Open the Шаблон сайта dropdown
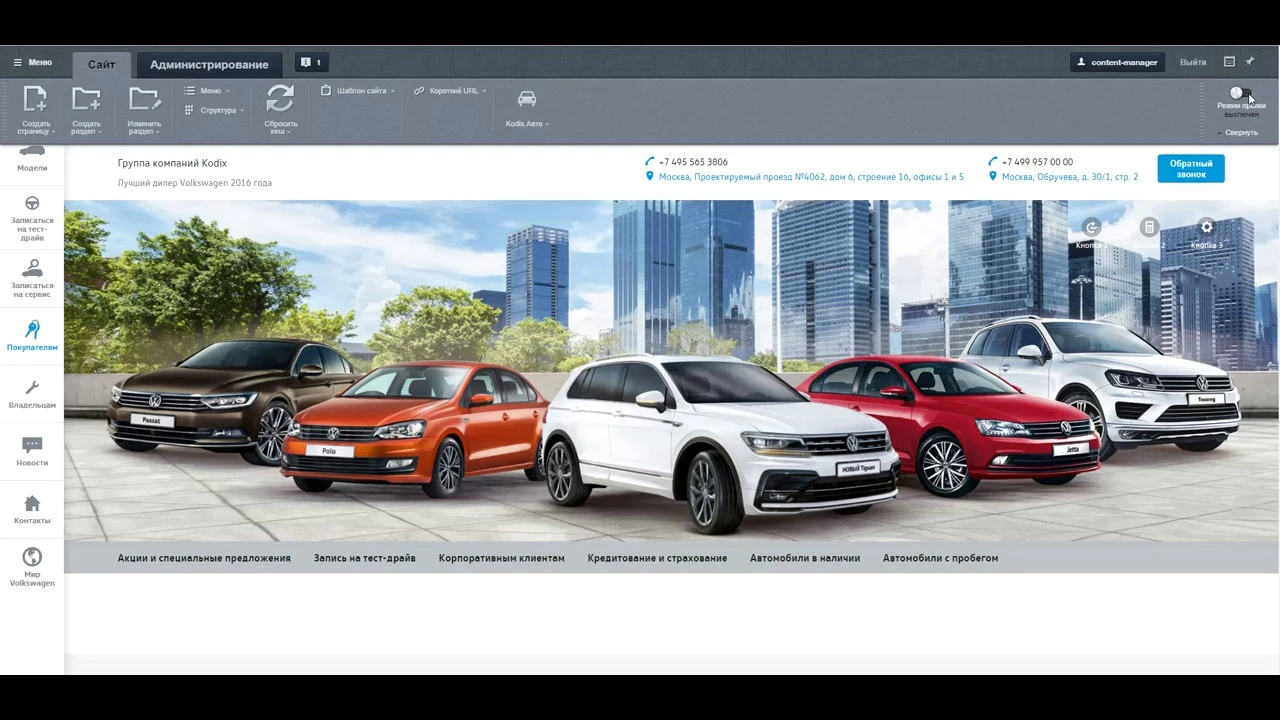Viewport: 1280px width, 720px height. click(x=358, y=91)
